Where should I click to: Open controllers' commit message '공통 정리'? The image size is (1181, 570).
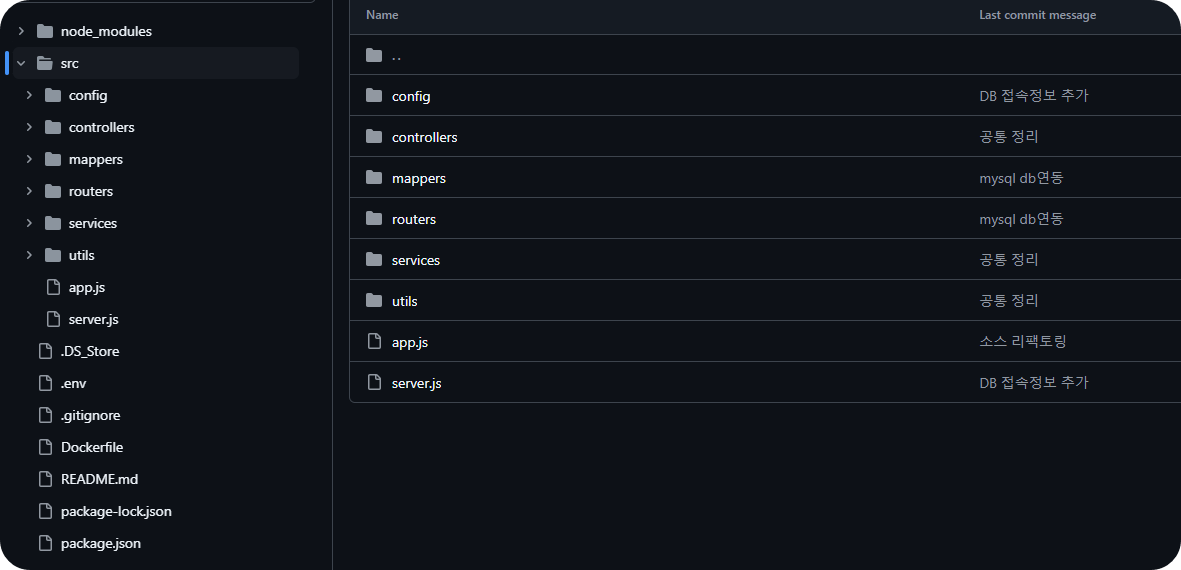(x=1009, y=136)
